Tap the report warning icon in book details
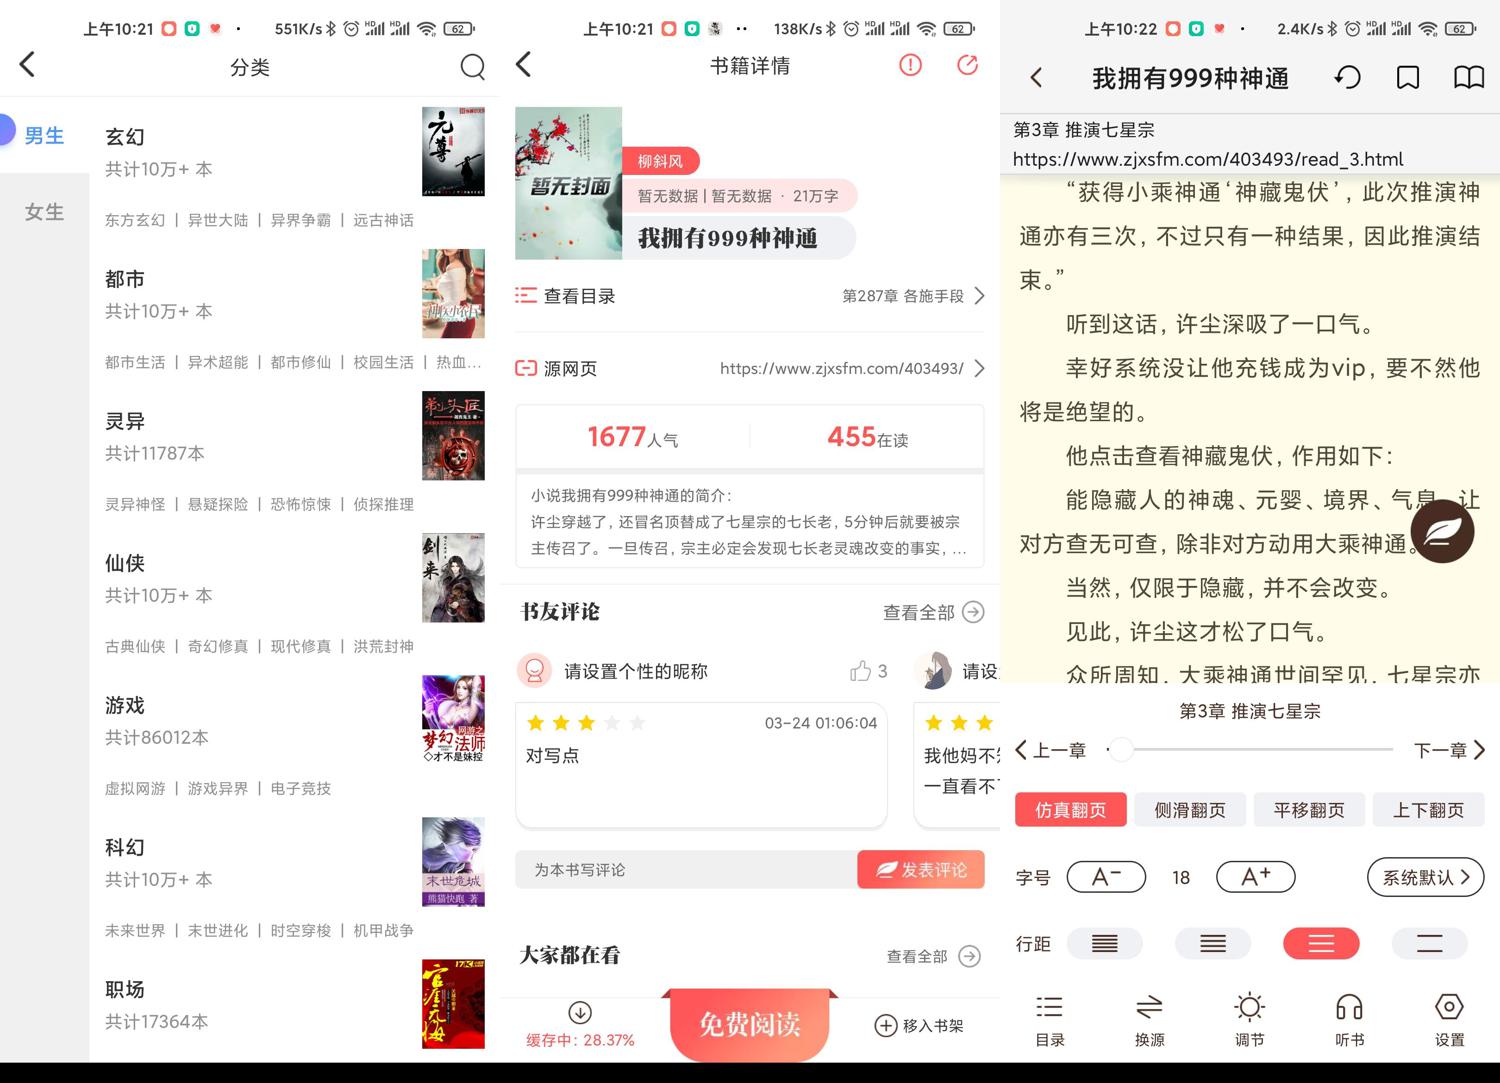Viewport: 1500px width, 1083px height. [x=910, y=65]
